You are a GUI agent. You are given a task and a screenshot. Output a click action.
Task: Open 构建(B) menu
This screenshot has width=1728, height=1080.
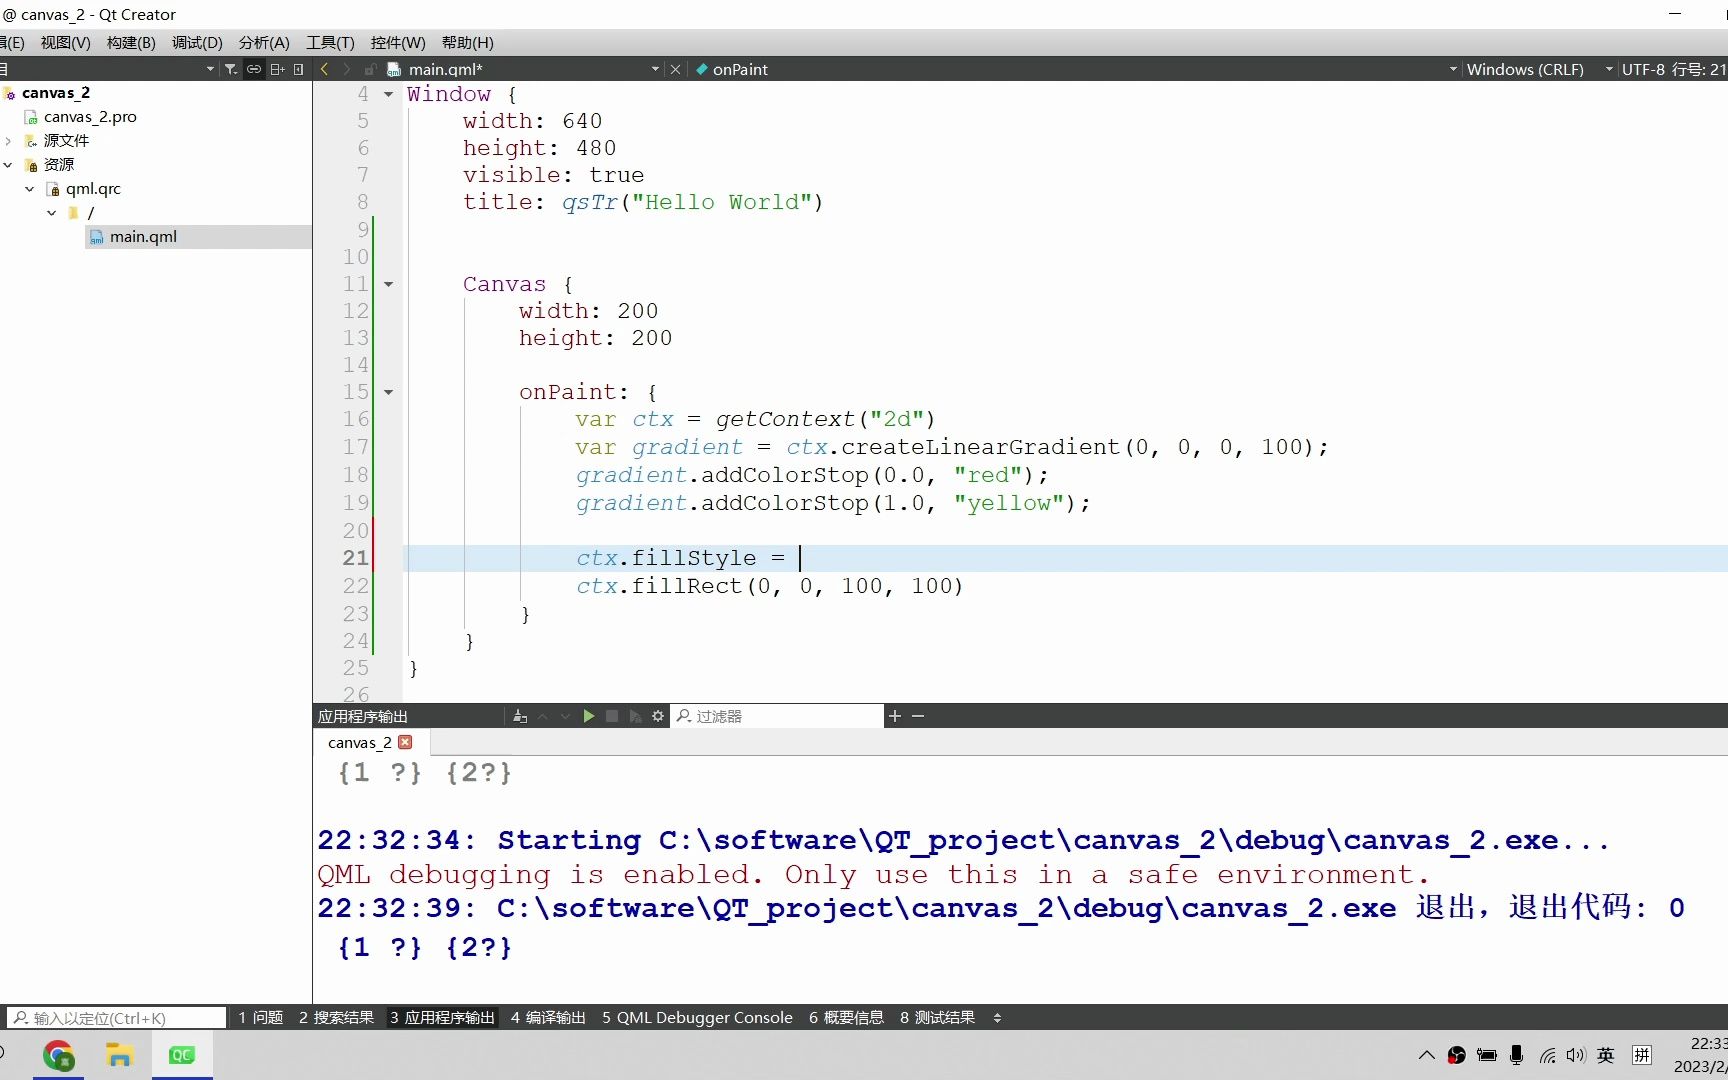pos(131,42)
